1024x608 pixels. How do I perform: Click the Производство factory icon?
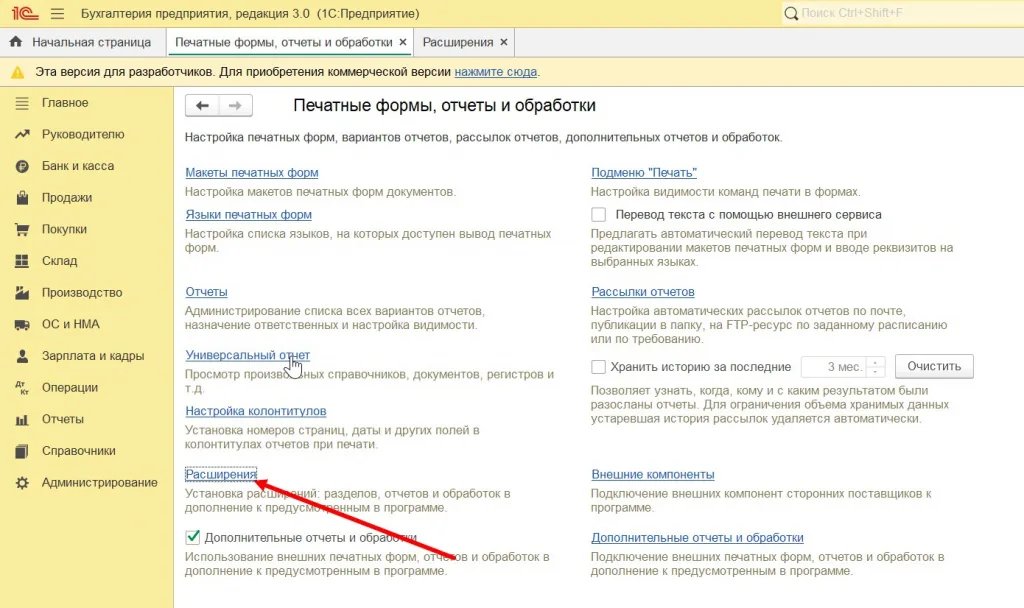(22, 293)
